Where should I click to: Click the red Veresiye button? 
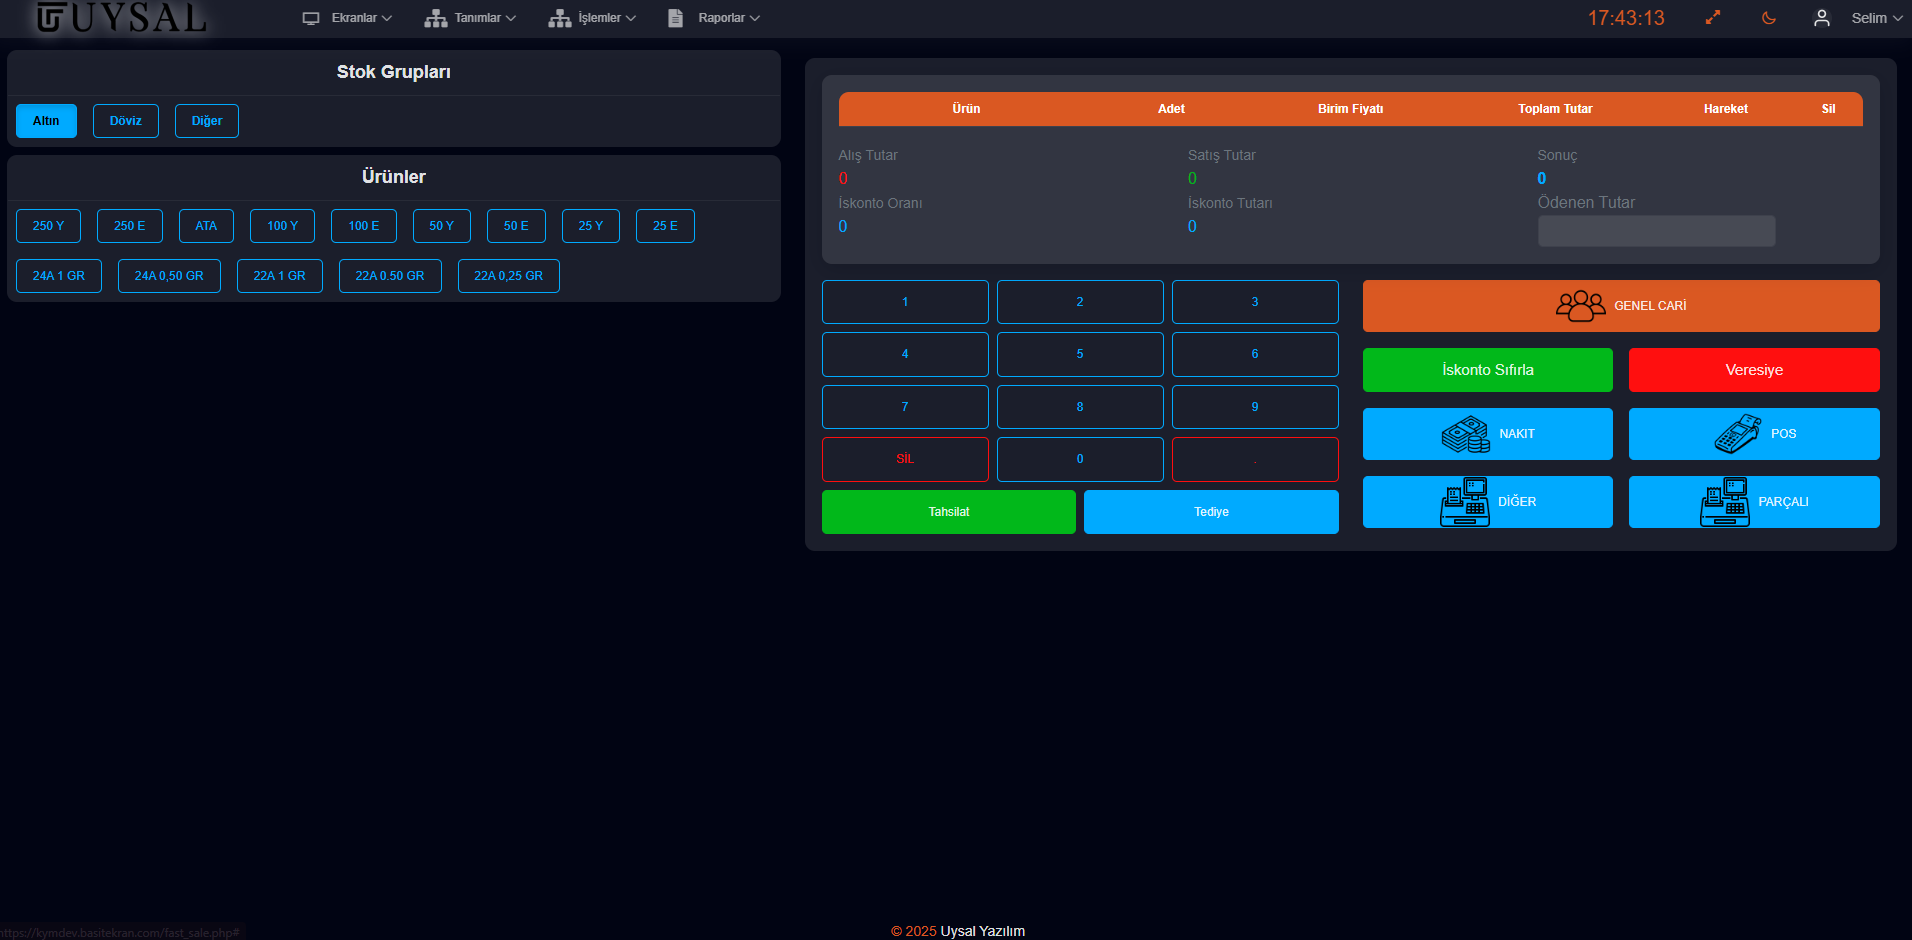tap(1754, 370)
